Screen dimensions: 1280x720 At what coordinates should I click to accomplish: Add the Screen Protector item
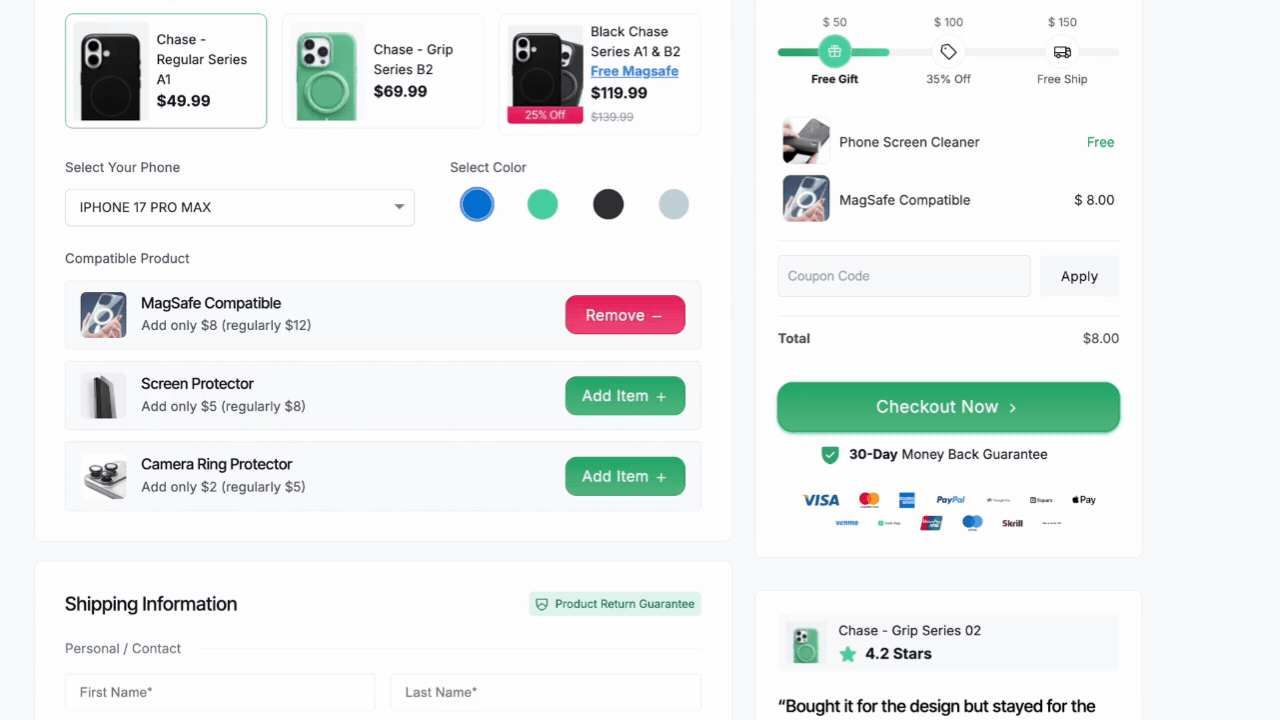(625, 396)
